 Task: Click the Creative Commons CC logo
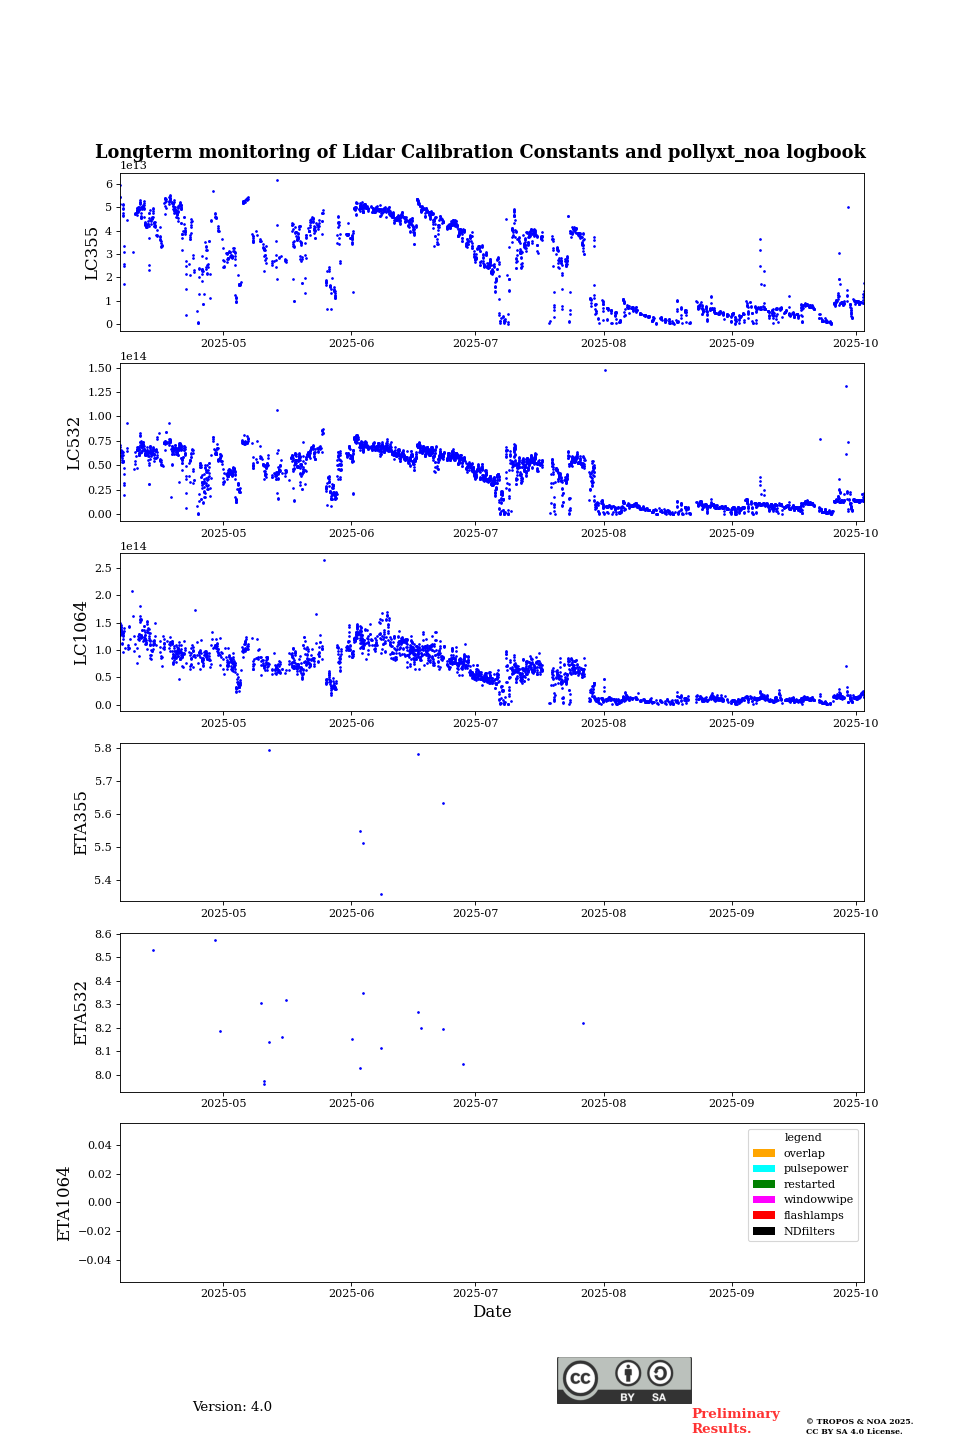(x=580, y=1378)
